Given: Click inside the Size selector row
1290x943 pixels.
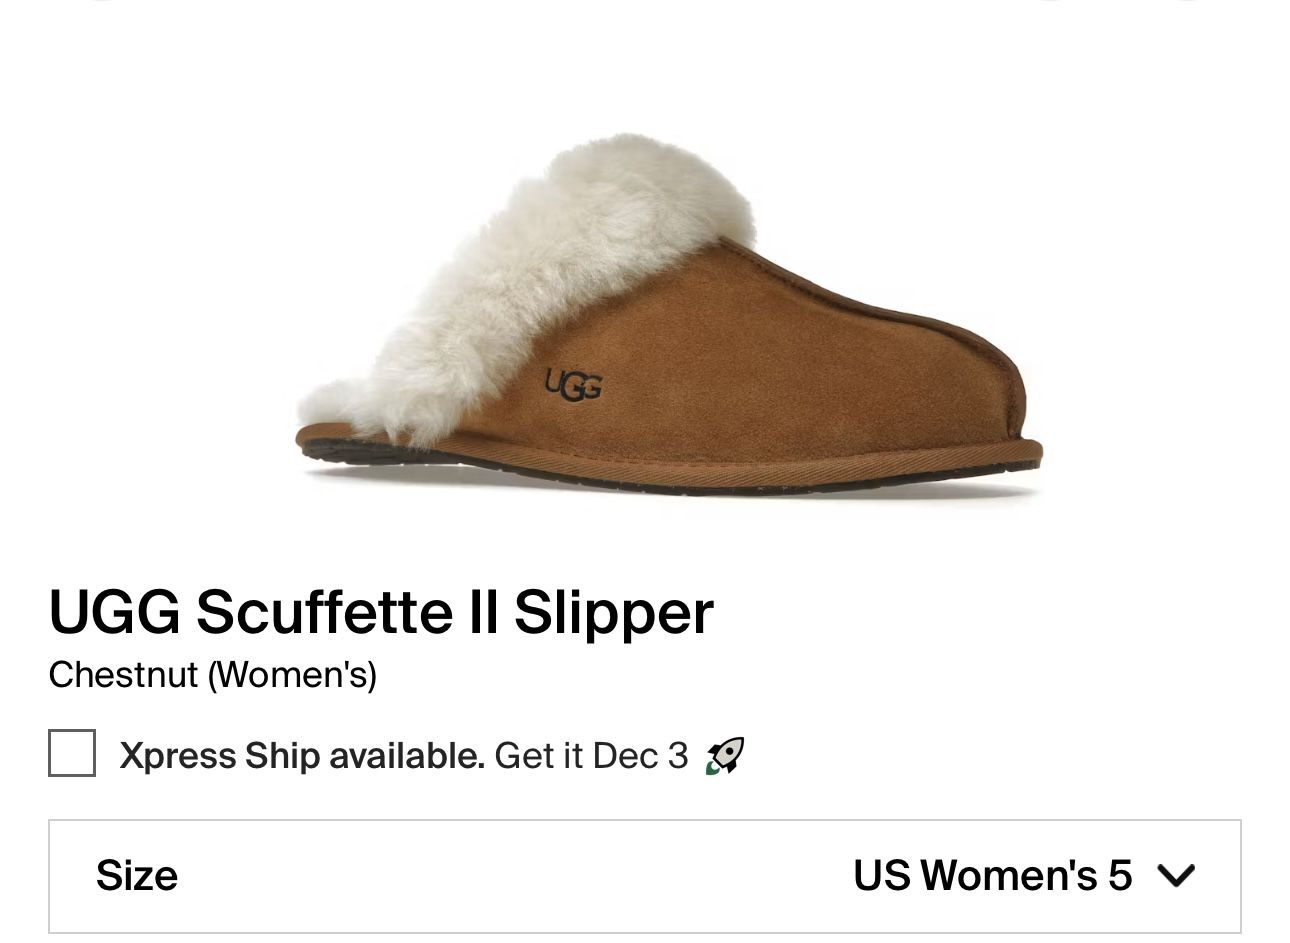Looking at the screenshot, I should tap(645, 875).
